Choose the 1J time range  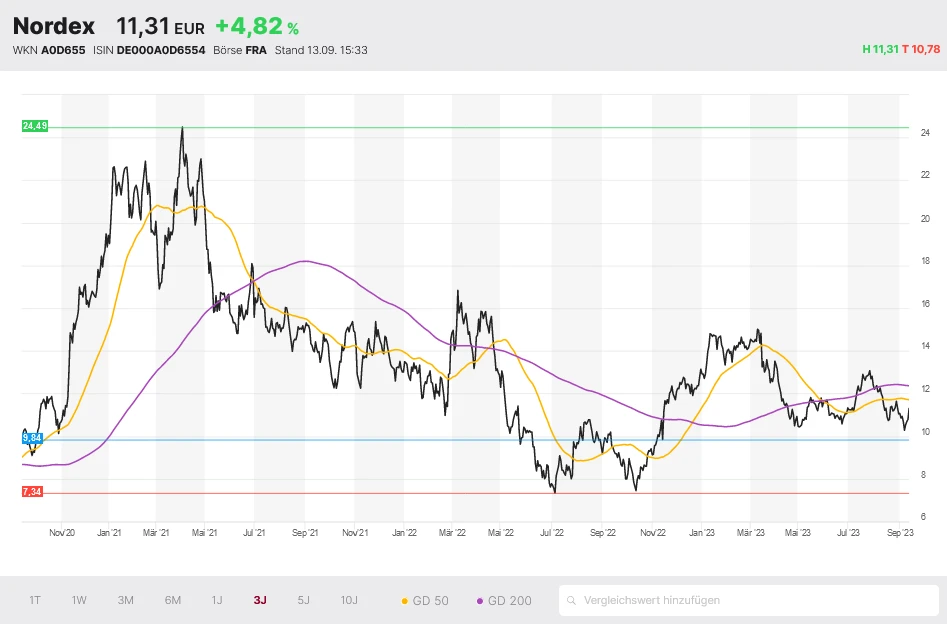(x=217, y=600)
